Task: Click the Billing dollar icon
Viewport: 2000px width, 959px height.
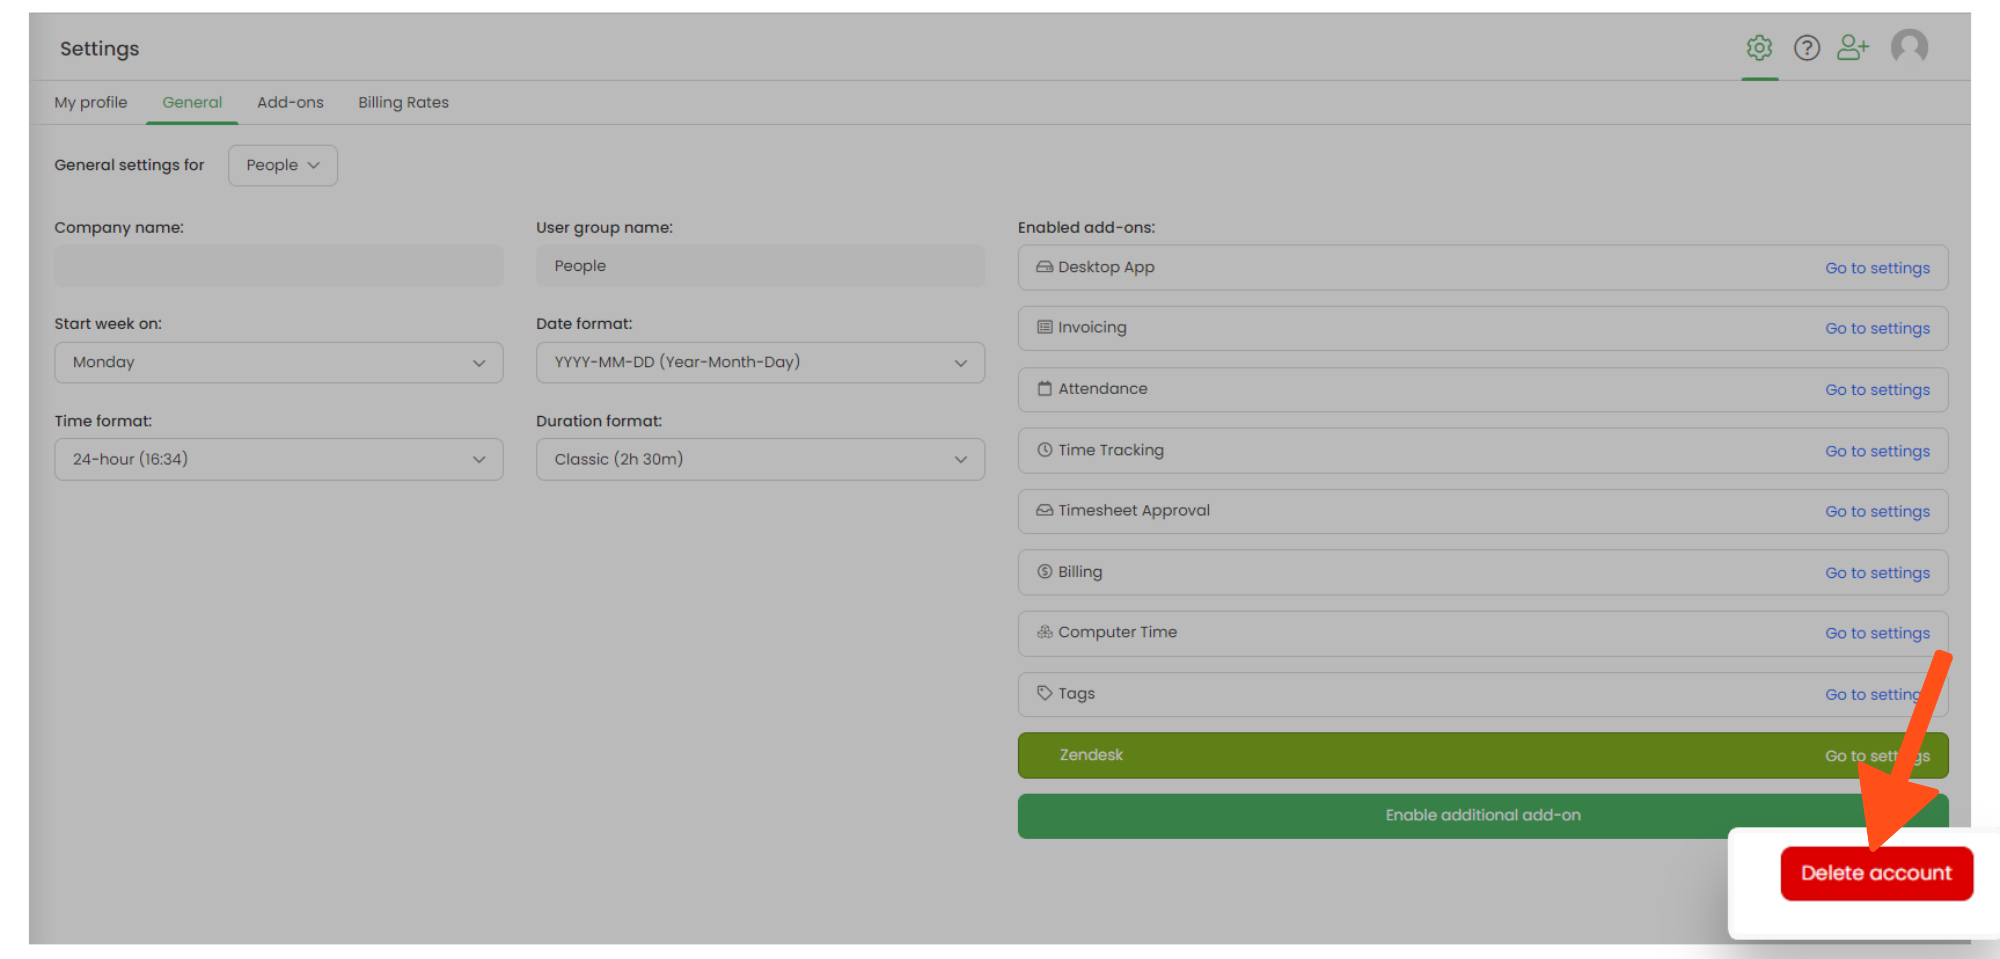Action: [x=1044, y=572]
